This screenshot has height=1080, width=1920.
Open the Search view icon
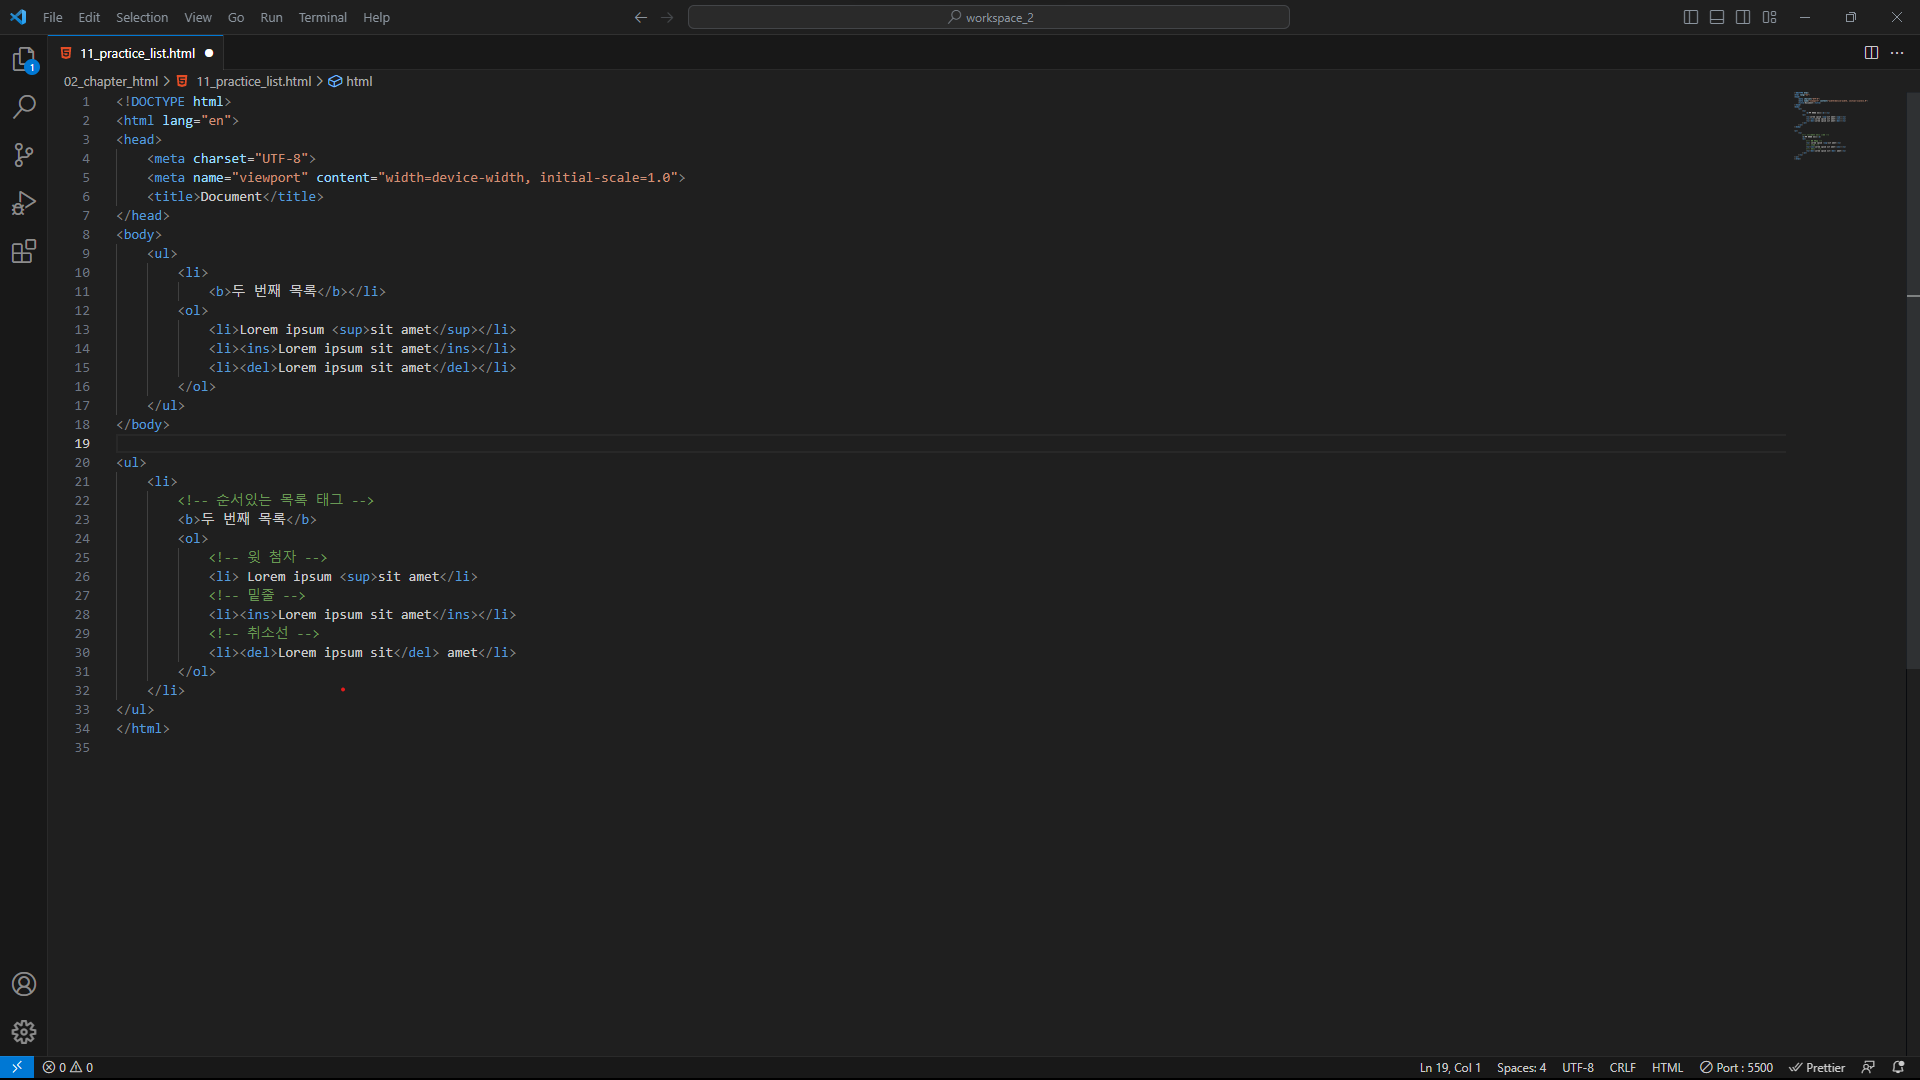click(24, 107)
